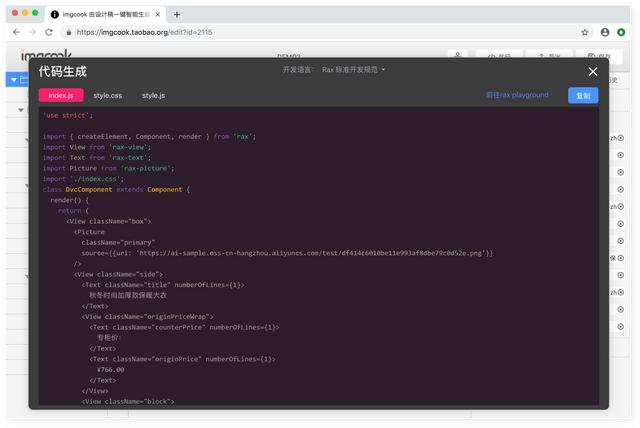Close the 代码生成 code dialog
Image resolution: width=640 pixels, height=428 pixels.
[x=593, y=72]
